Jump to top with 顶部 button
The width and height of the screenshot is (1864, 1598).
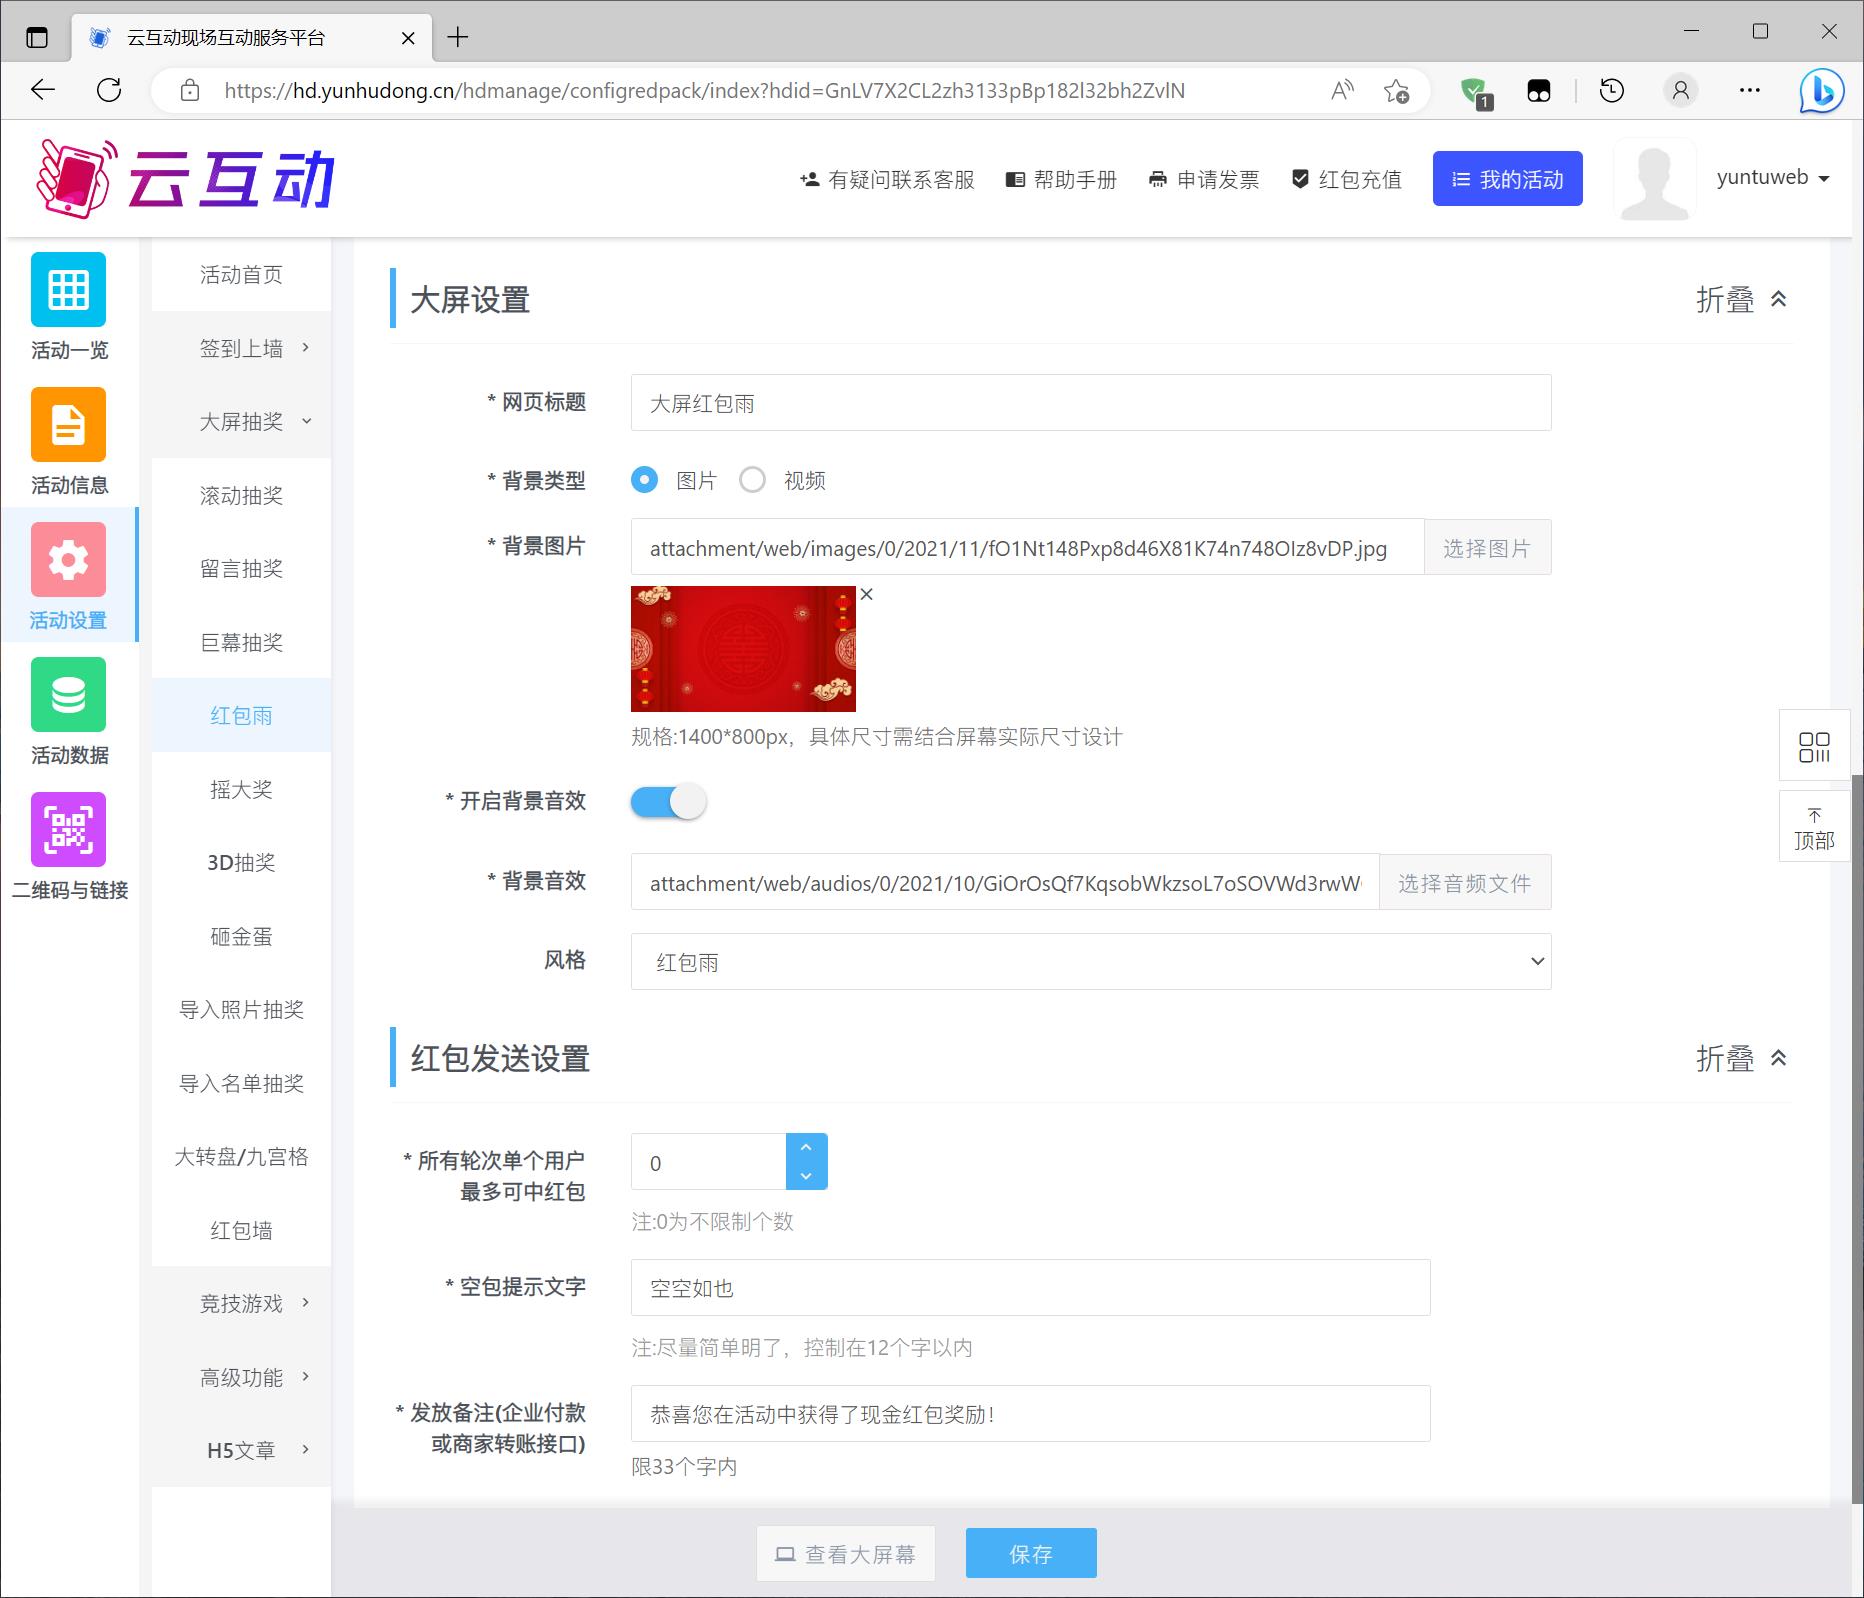coord(1813,828)
